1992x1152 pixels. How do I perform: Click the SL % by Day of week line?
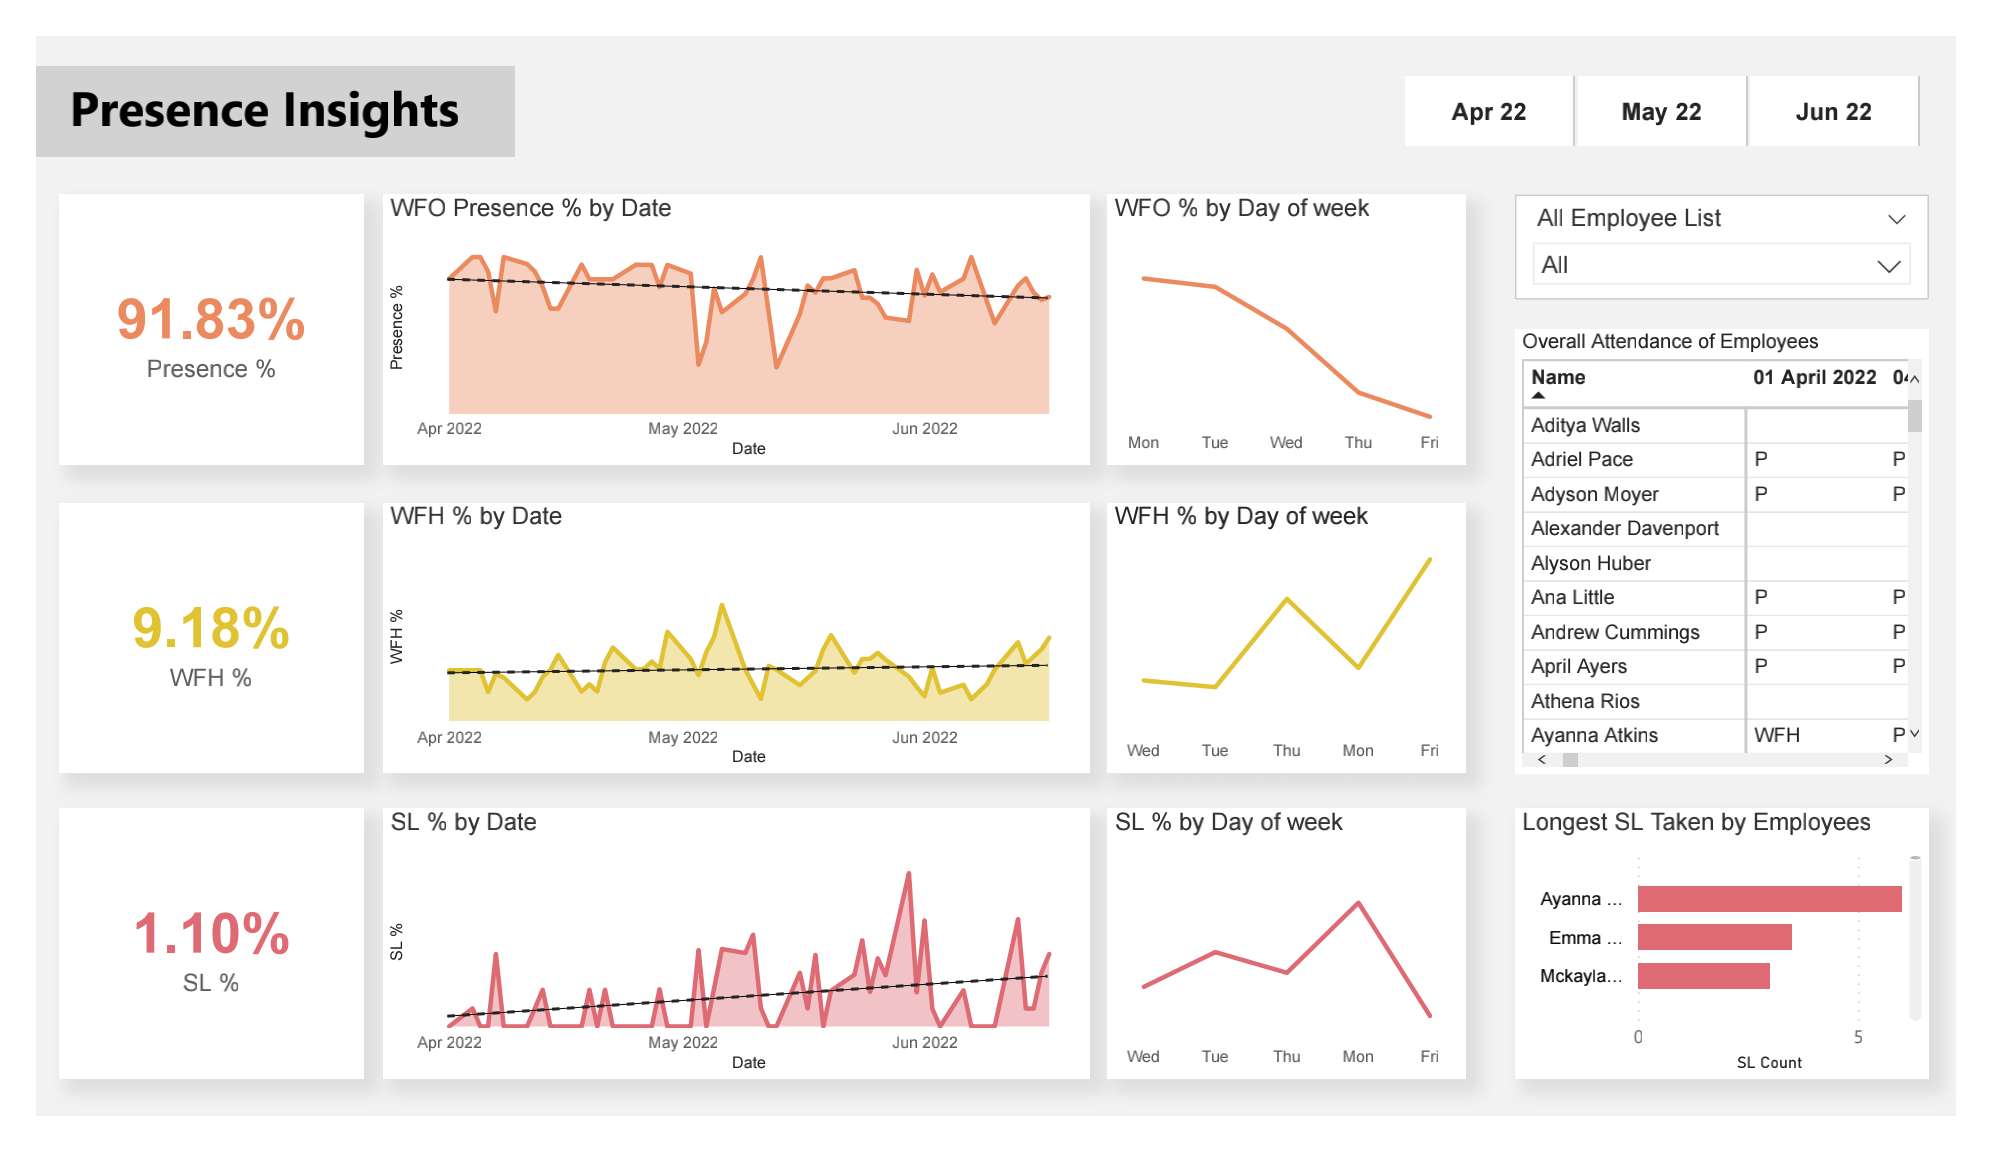point(1358,902)
